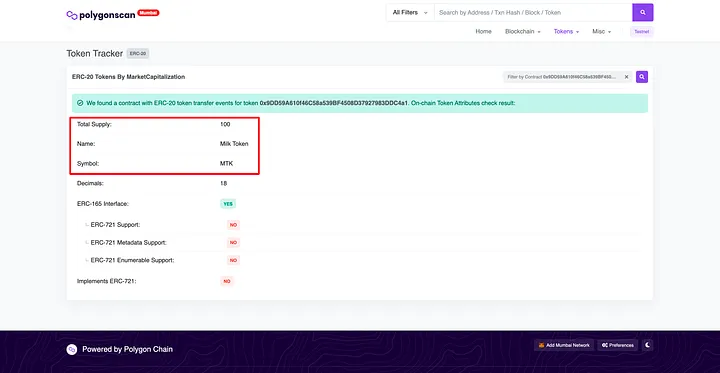Click the polygonscan logo
Image resolution: width=720 pixels, height=373 pixels.
[x=101, y=15]
